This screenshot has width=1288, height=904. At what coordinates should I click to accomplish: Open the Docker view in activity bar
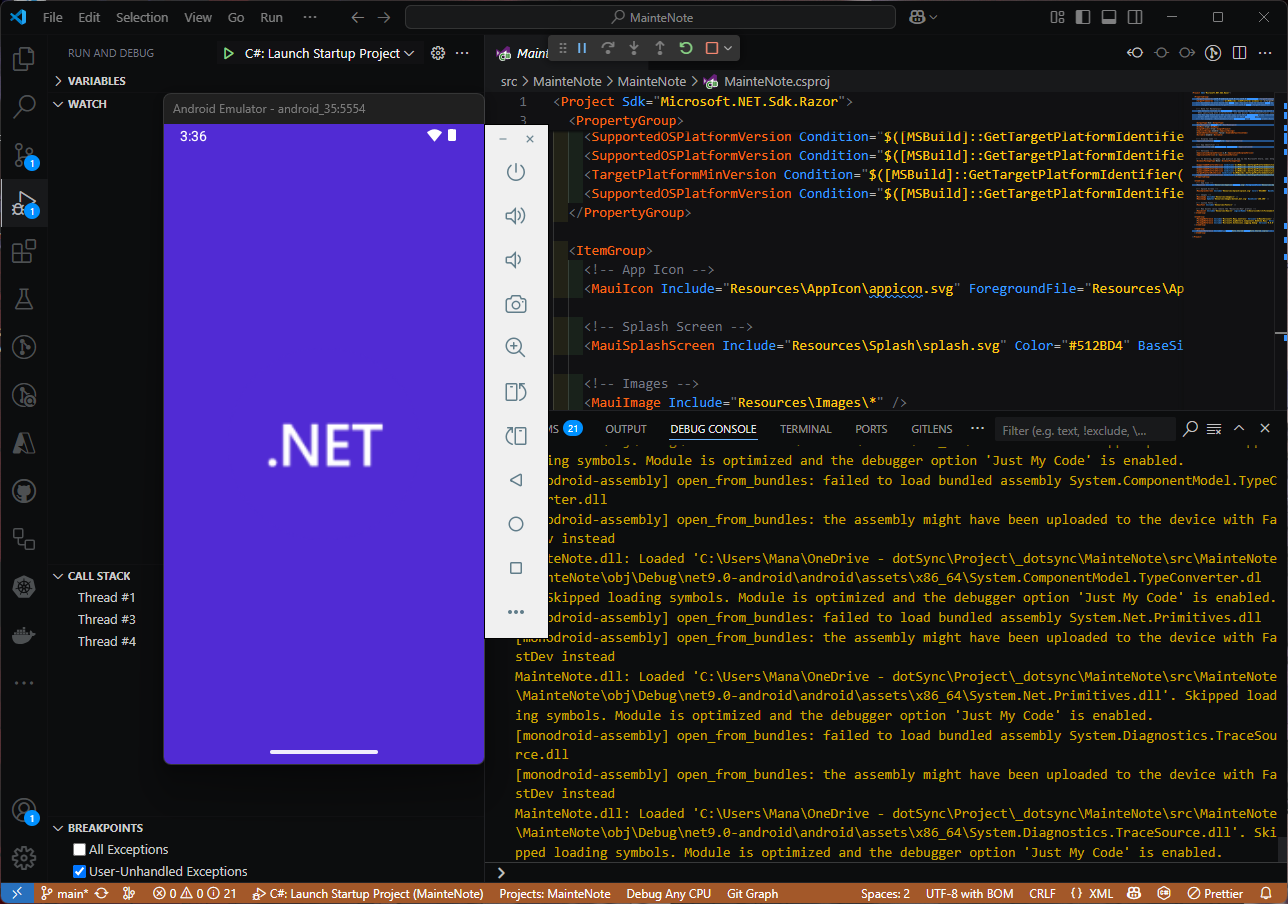23,635
